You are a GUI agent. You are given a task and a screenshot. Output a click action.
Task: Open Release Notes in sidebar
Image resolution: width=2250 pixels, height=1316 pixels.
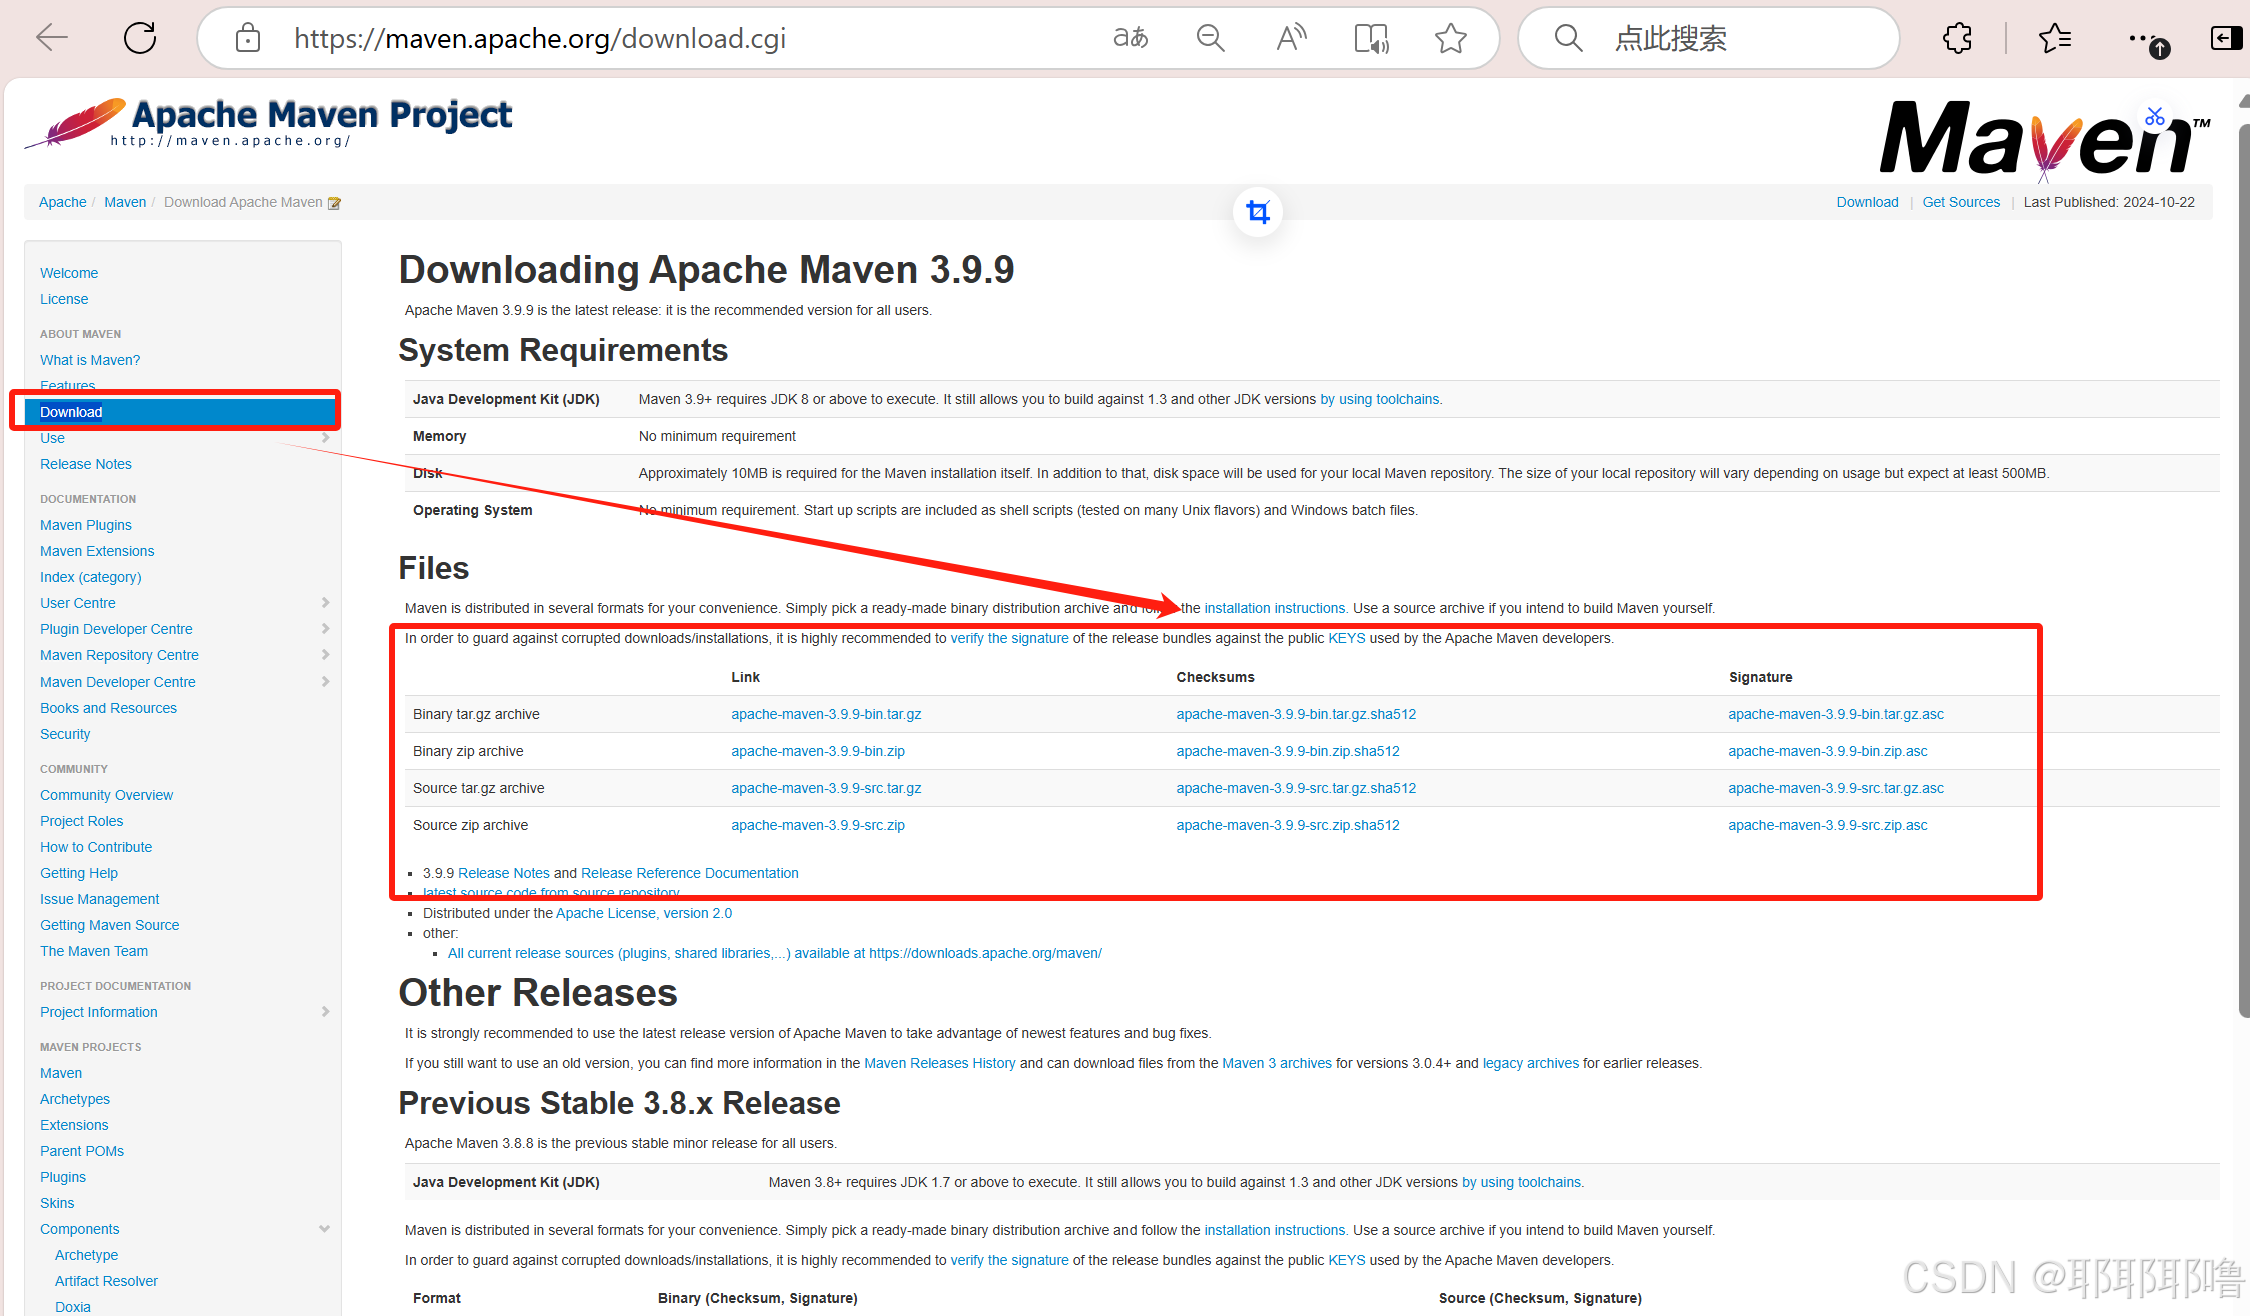(x=86, y=464)
